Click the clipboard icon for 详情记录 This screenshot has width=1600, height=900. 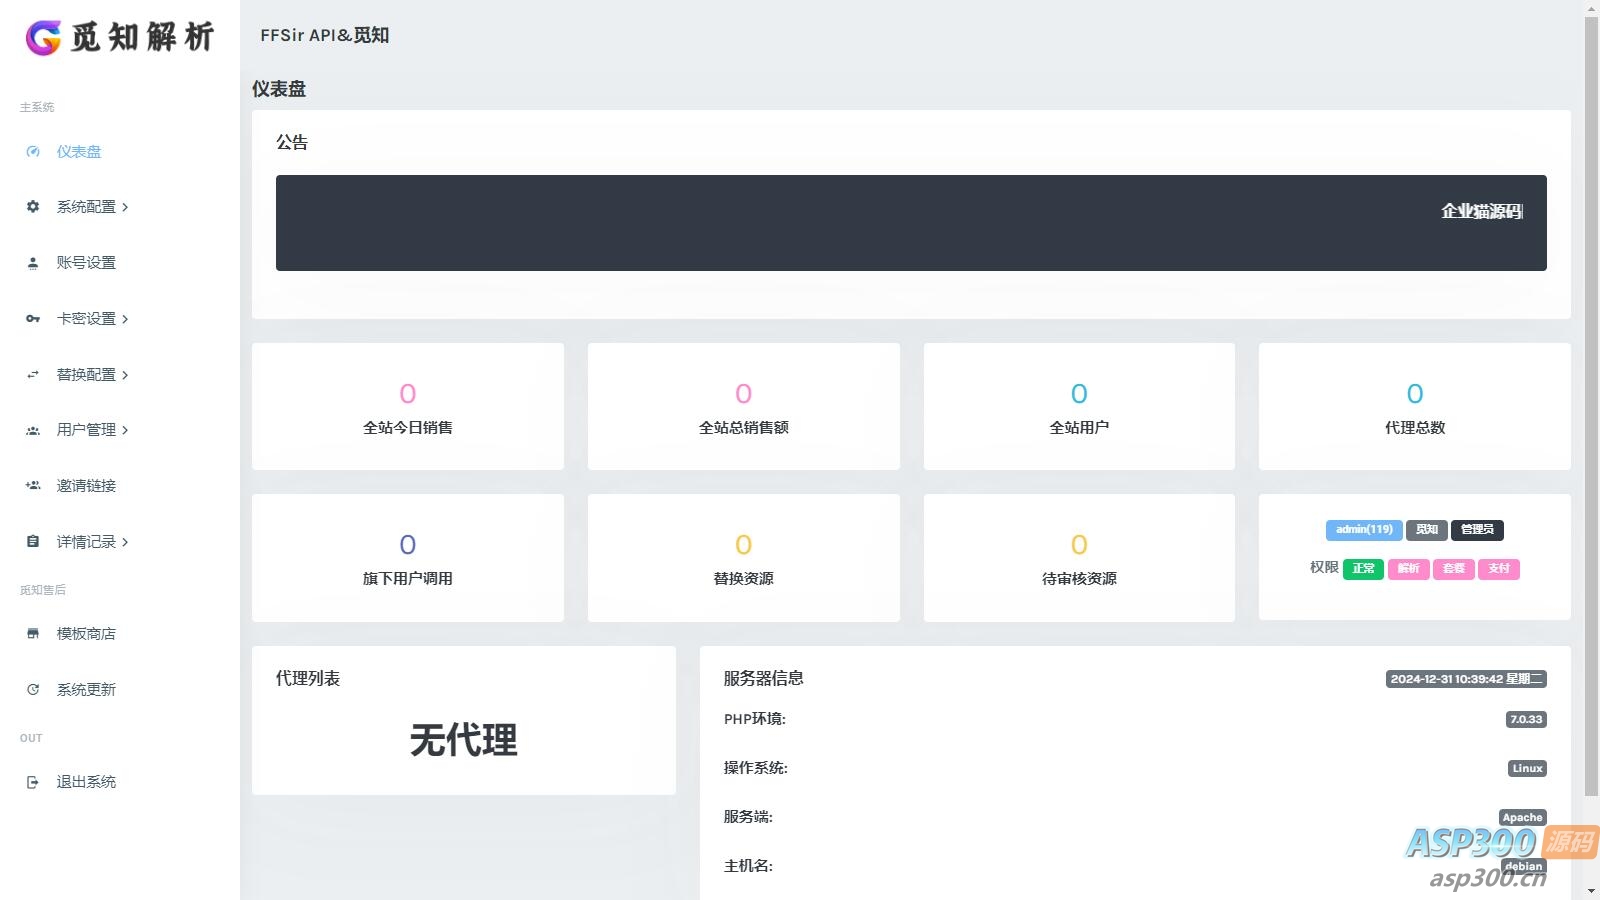tap(33, 542)
